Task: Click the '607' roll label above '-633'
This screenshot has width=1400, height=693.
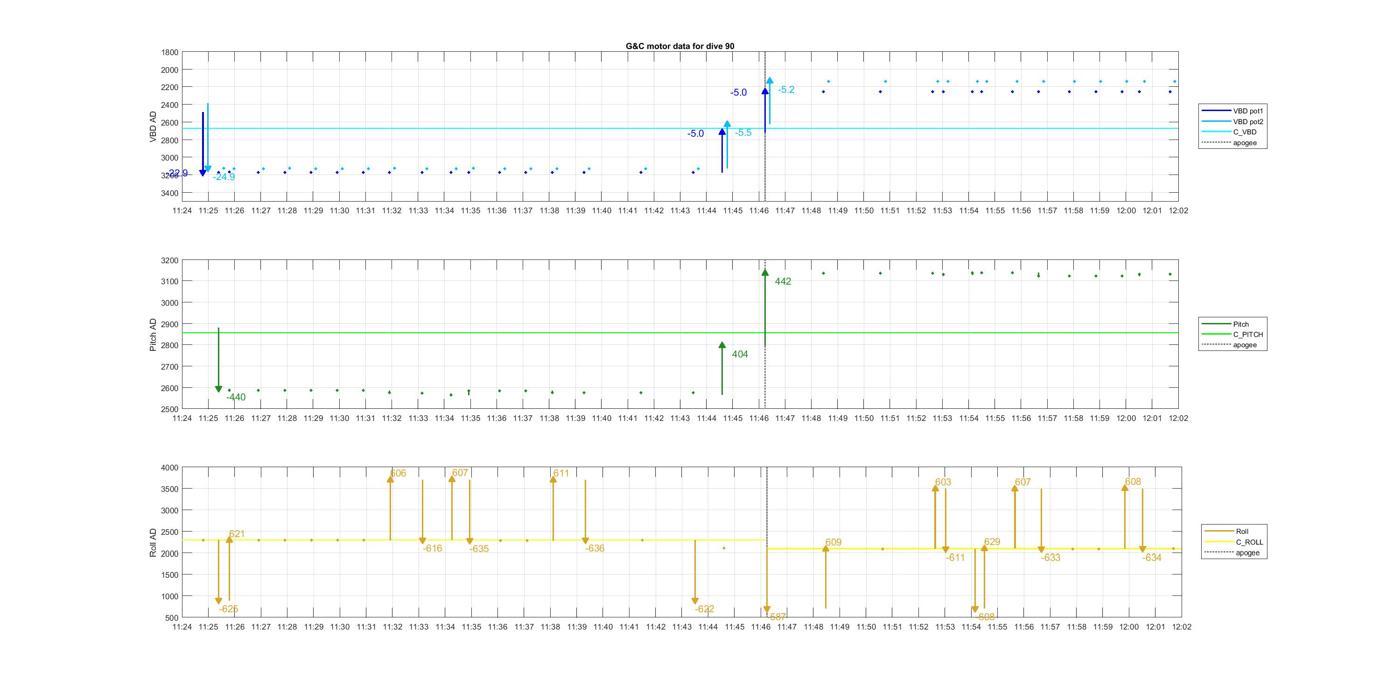Action: (x=1023, y=483)
